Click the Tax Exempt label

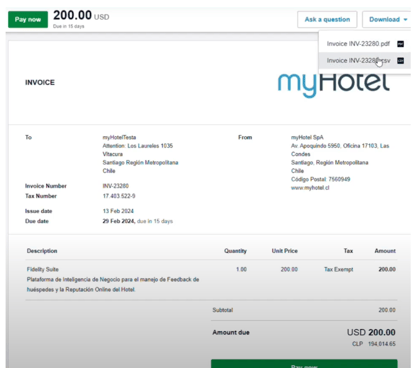pos(339,269)
